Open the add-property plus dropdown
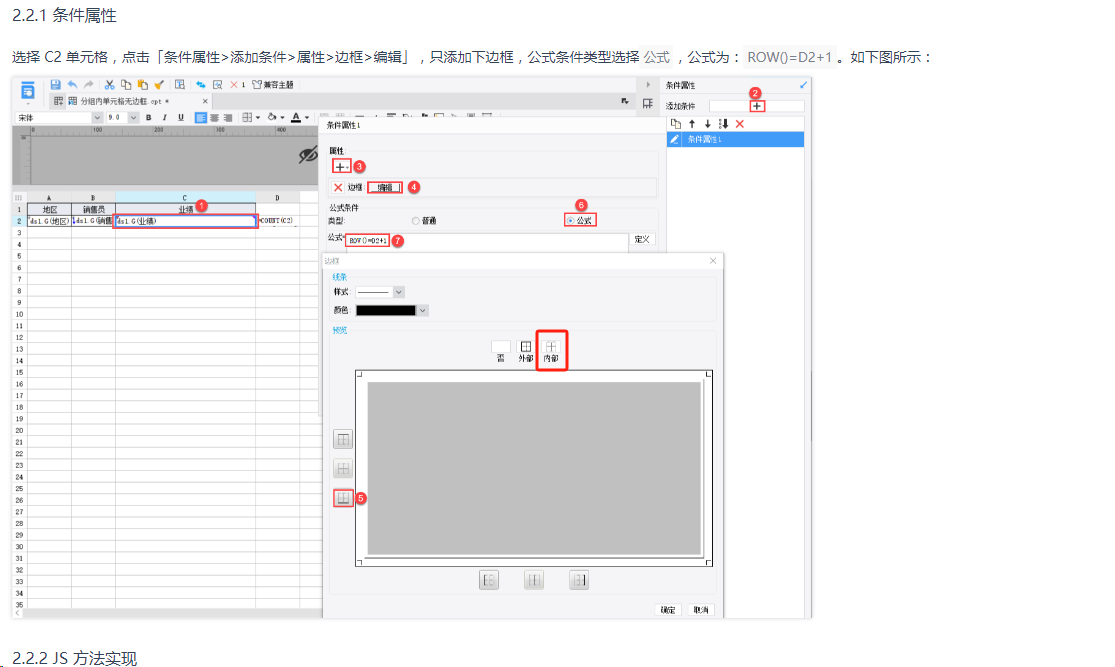This screenshot has width=1115, height=667. (x=341, y=167)
